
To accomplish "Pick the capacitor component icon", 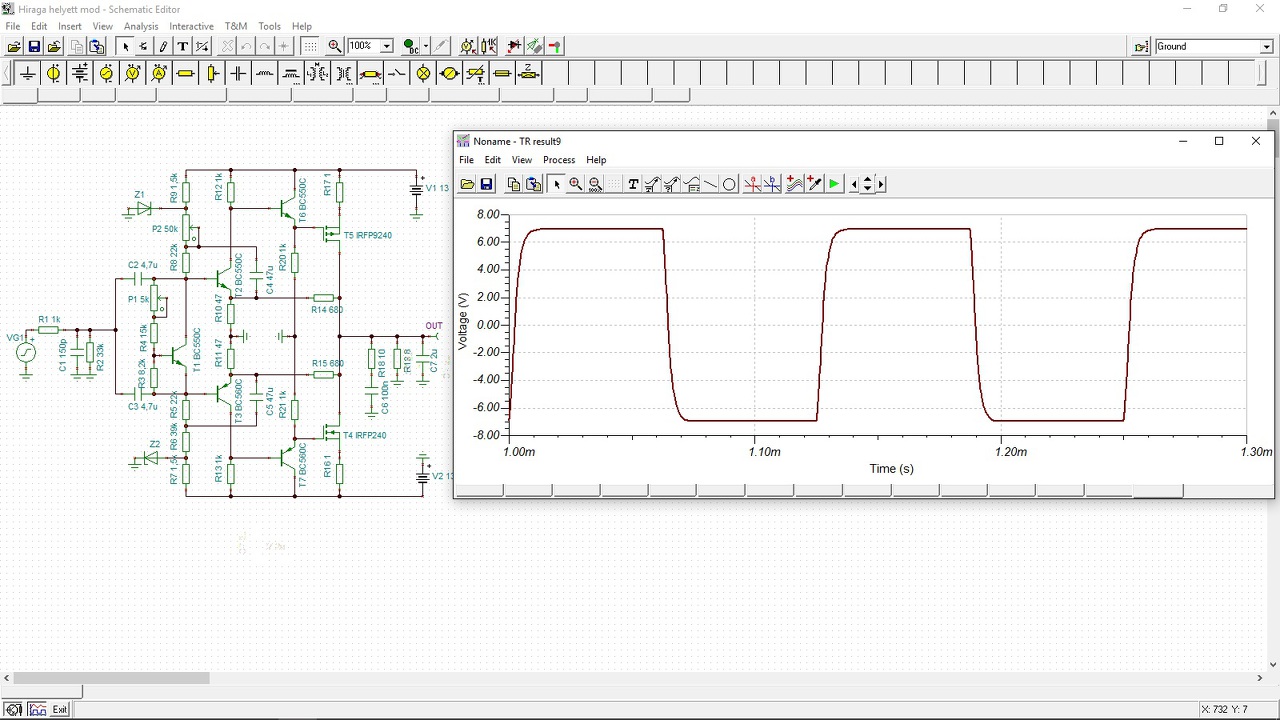I will tap(238, 73).
